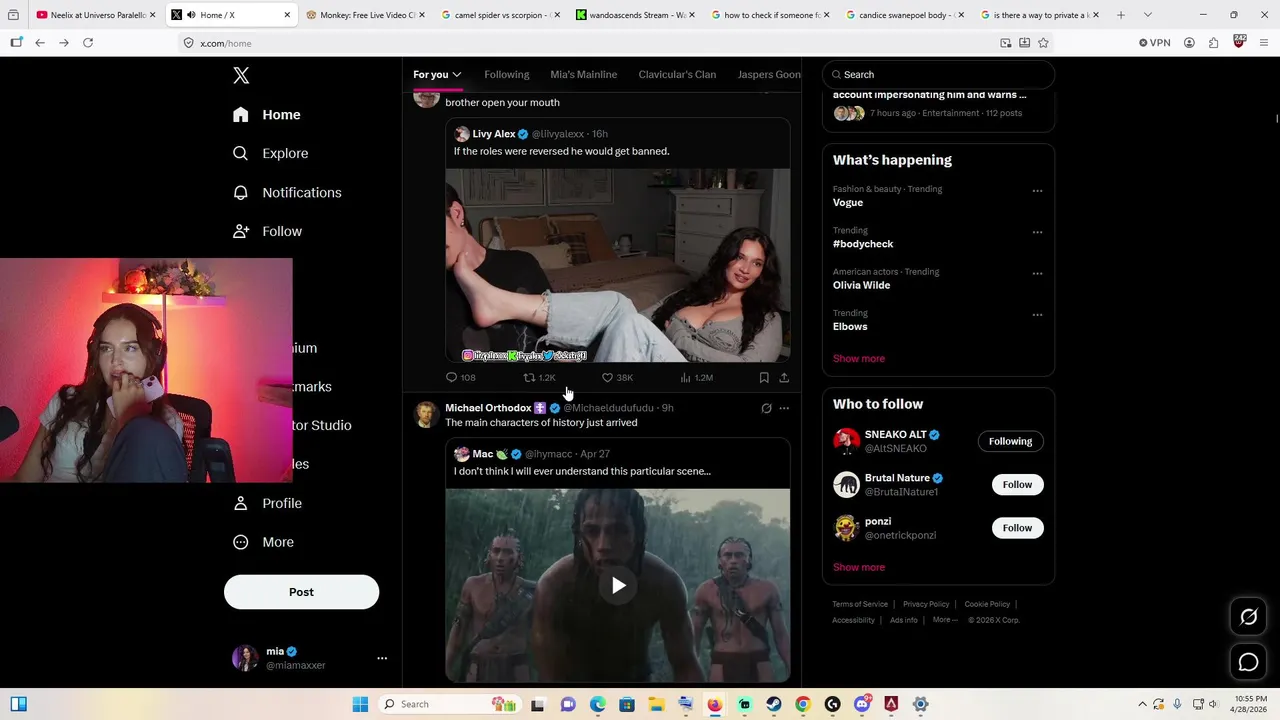The width and height of the screenshot is (1280, 720).
Task: Open options for the Olivia Wilde trend
Action: (1037, 273)
